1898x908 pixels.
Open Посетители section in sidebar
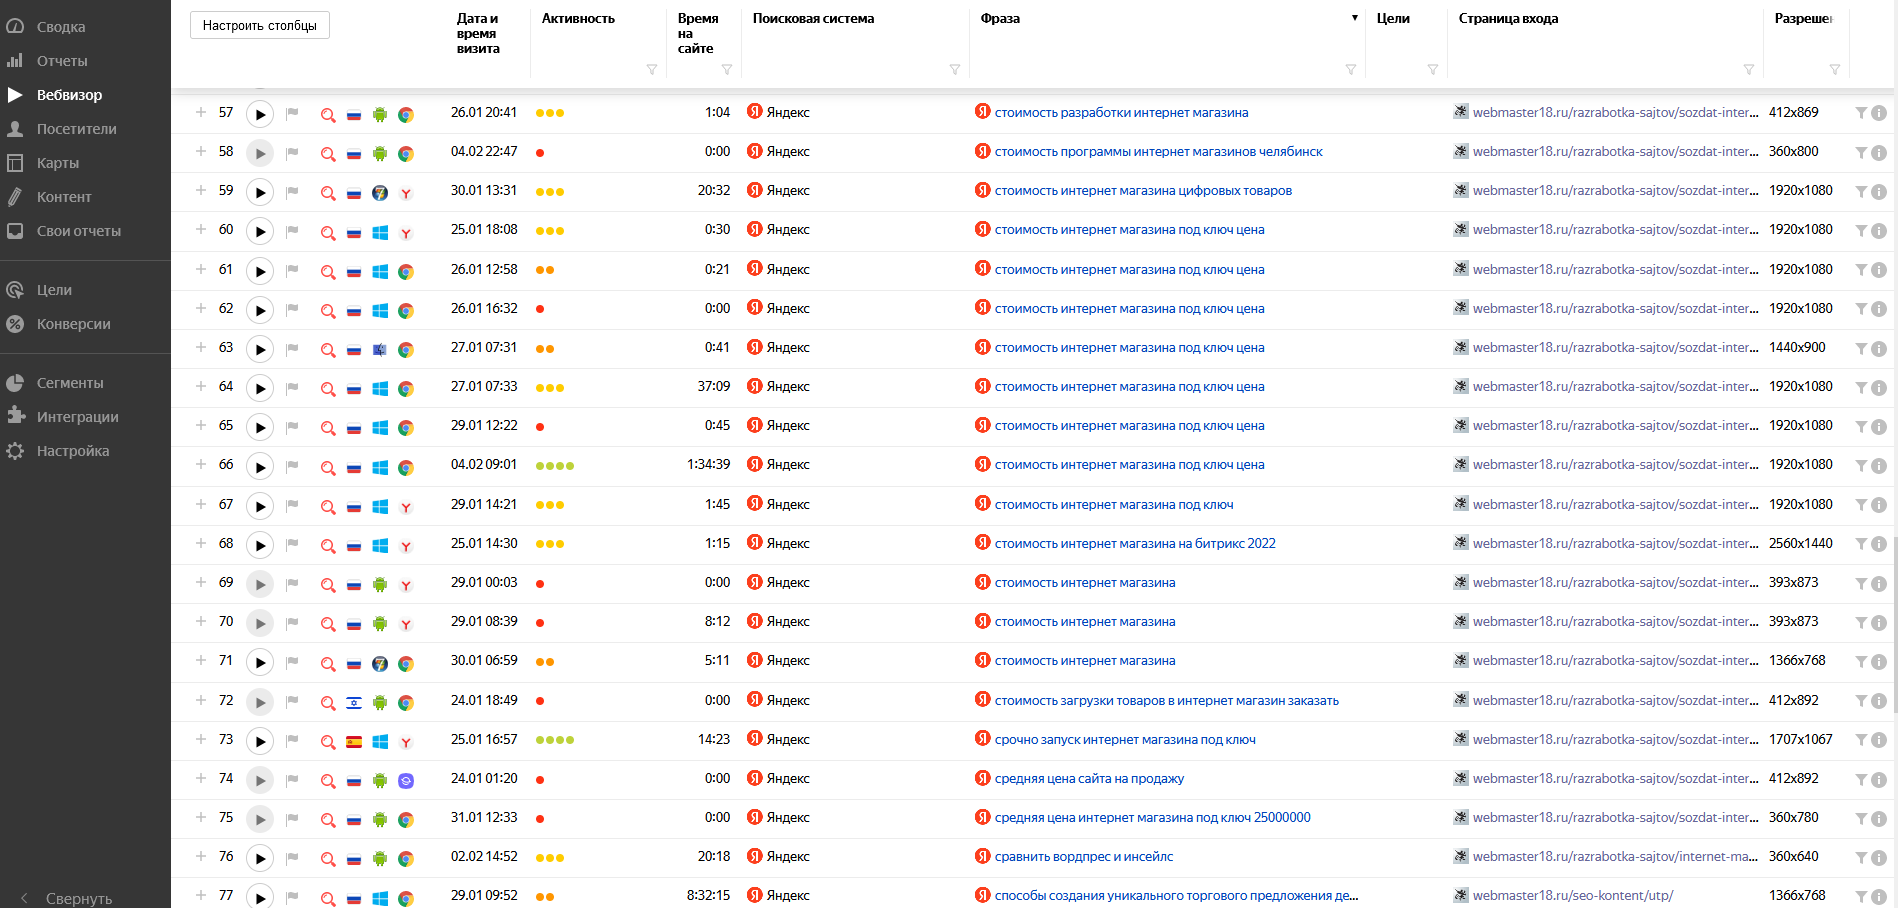click(x=76, y=129)
